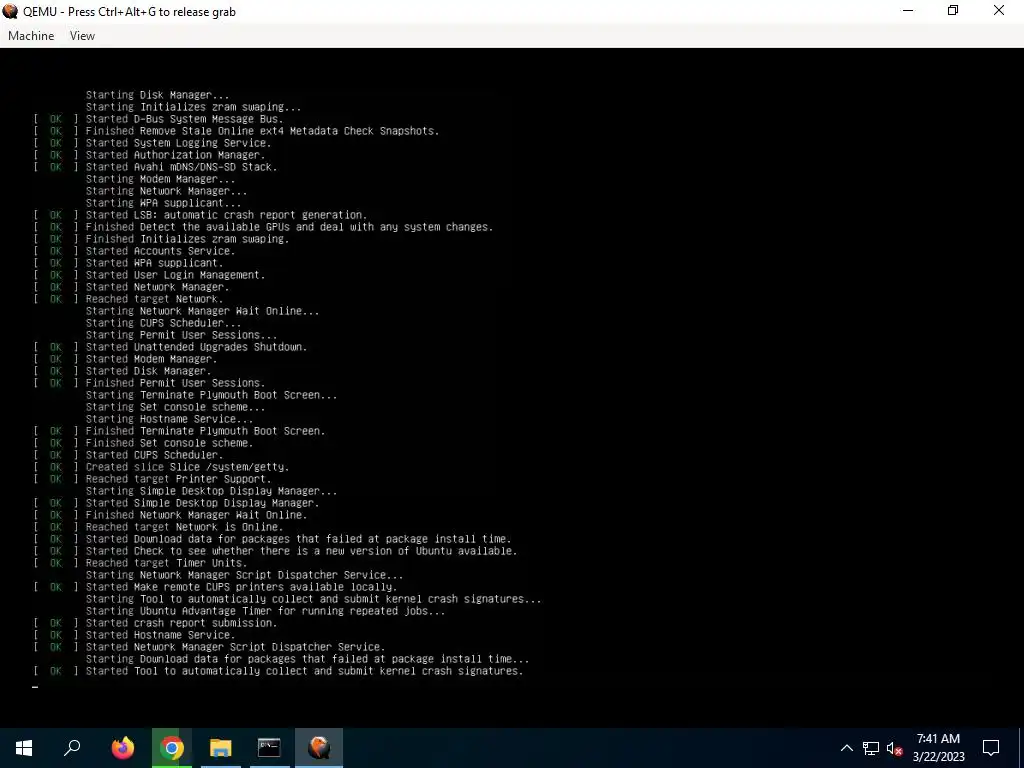
Task: Open the notification center icon
Action: (991, 748)
